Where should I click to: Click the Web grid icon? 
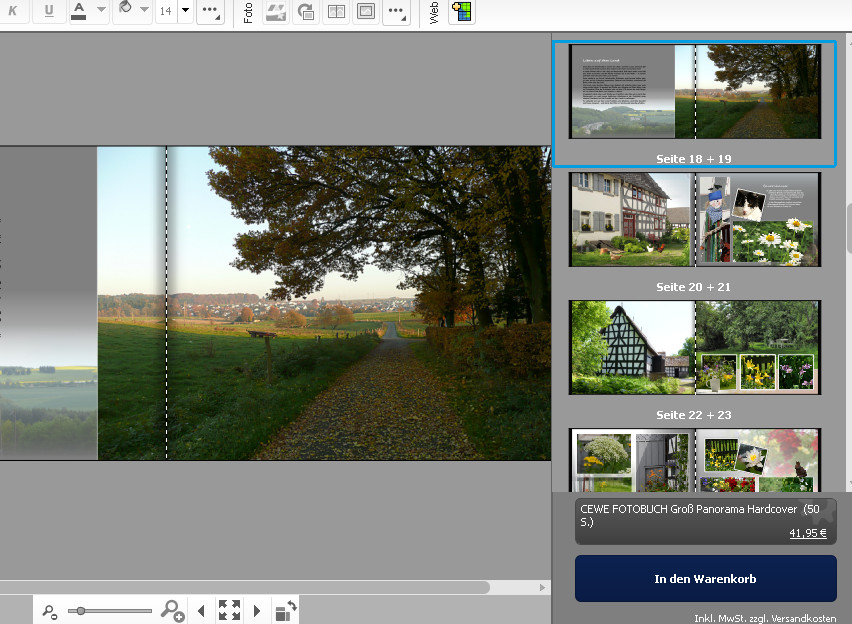tap(461, 12)
